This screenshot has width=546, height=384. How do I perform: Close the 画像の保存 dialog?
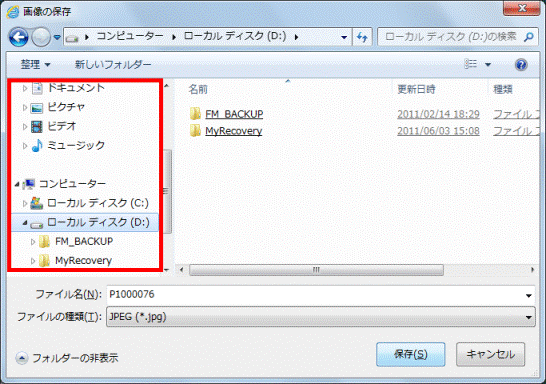pos(521,8)
